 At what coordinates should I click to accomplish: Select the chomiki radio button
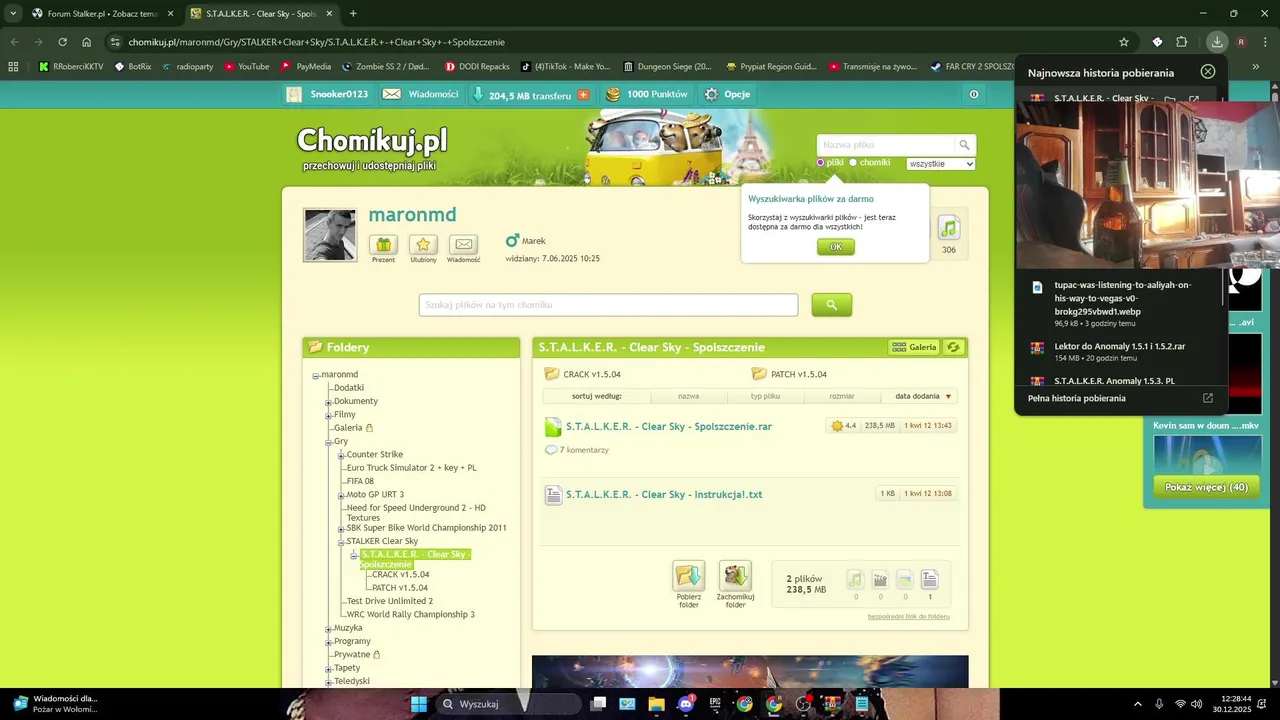[853, 162]
